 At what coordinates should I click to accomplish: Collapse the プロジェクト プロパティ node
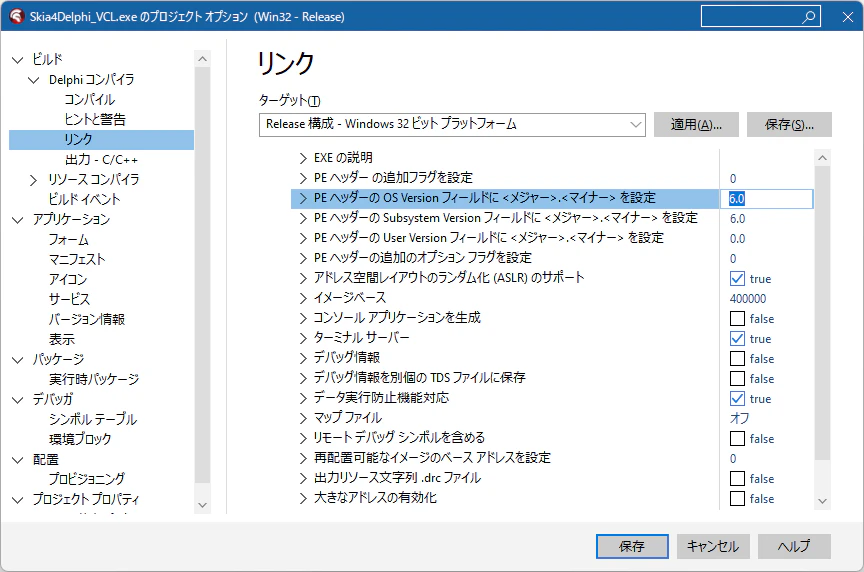coord(18,500)
